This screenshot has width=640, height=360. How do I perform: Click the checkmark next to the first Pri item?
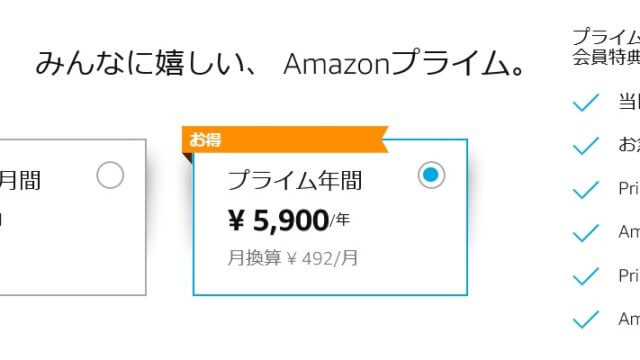586,189
